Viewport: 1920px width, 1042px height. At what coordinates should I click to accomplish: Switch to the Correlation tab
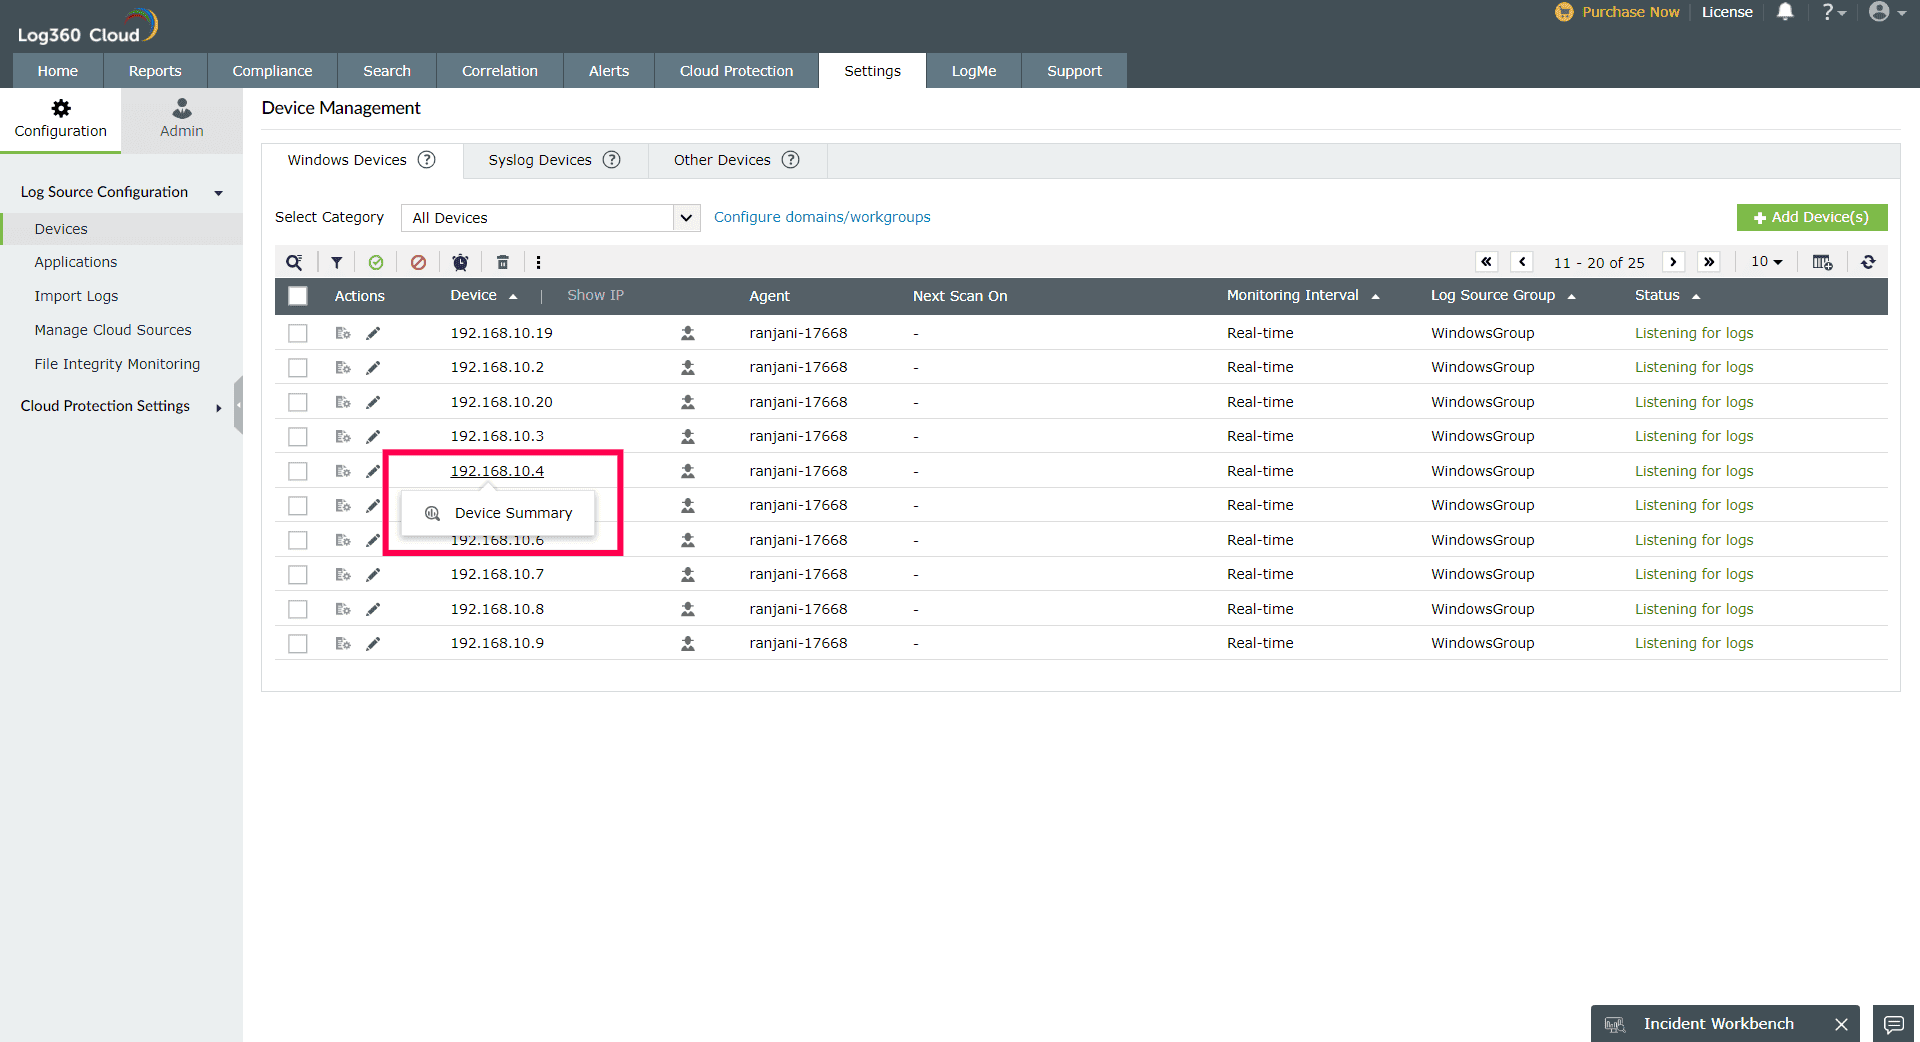click(x=500, y=71)
